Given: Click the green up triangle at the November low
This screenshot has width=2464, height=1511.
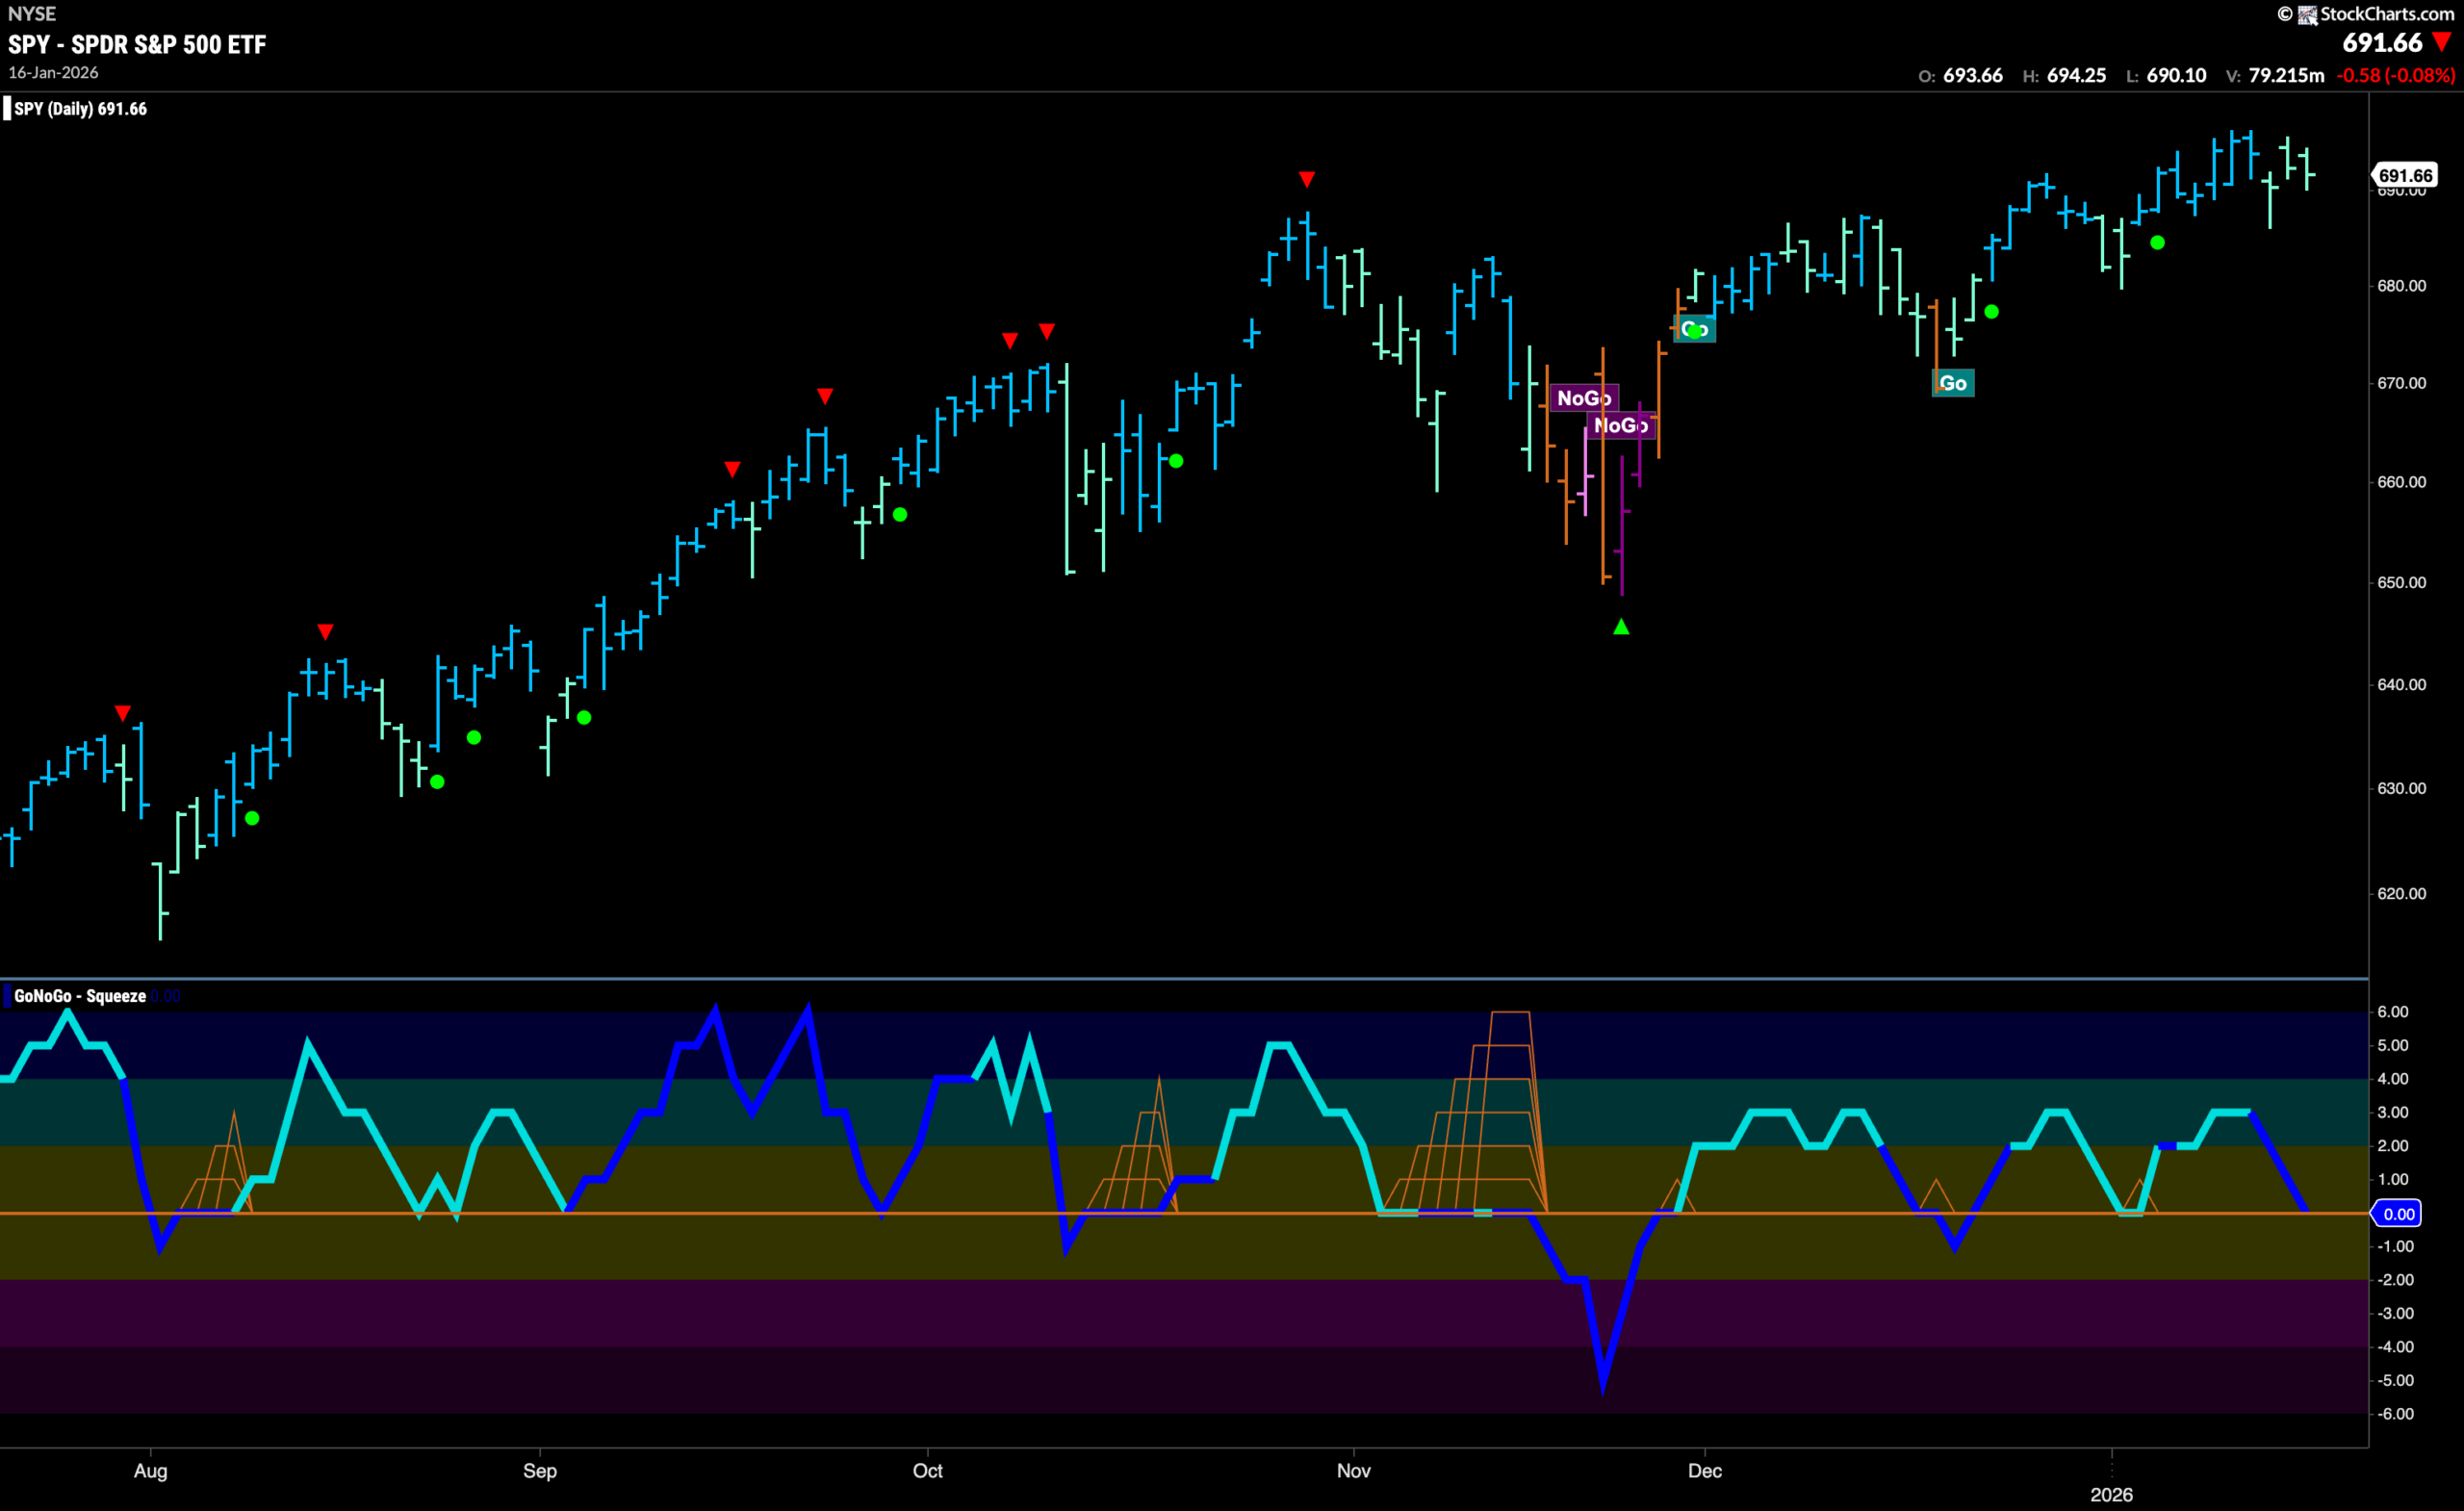Looking at the screenshot, I should point(1621,627).
